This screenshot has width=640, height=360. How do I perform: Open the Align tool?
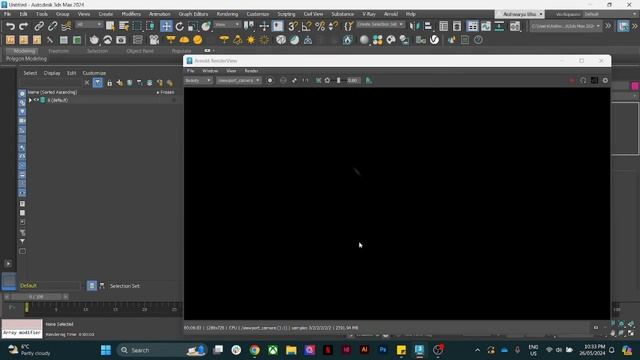428,27
